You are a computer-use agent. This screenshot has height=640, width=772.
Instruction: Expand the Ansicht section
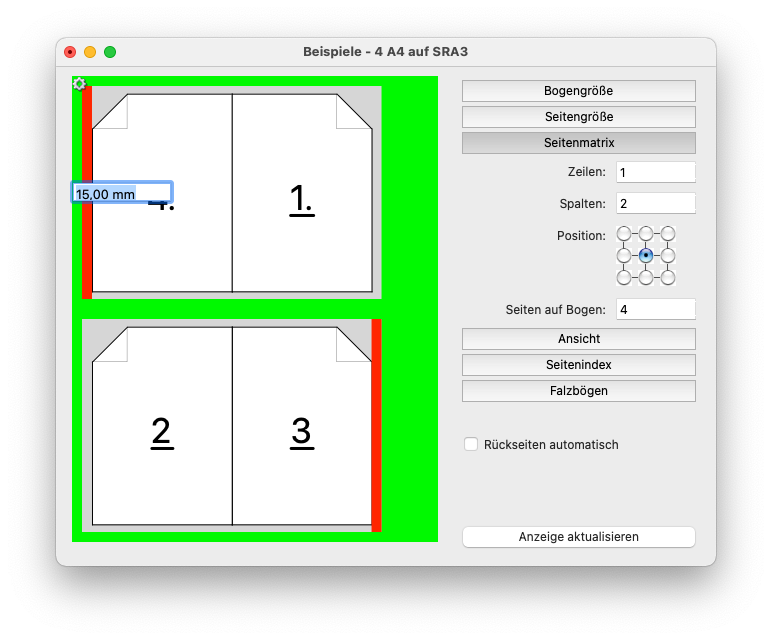[x=579, y=339]
